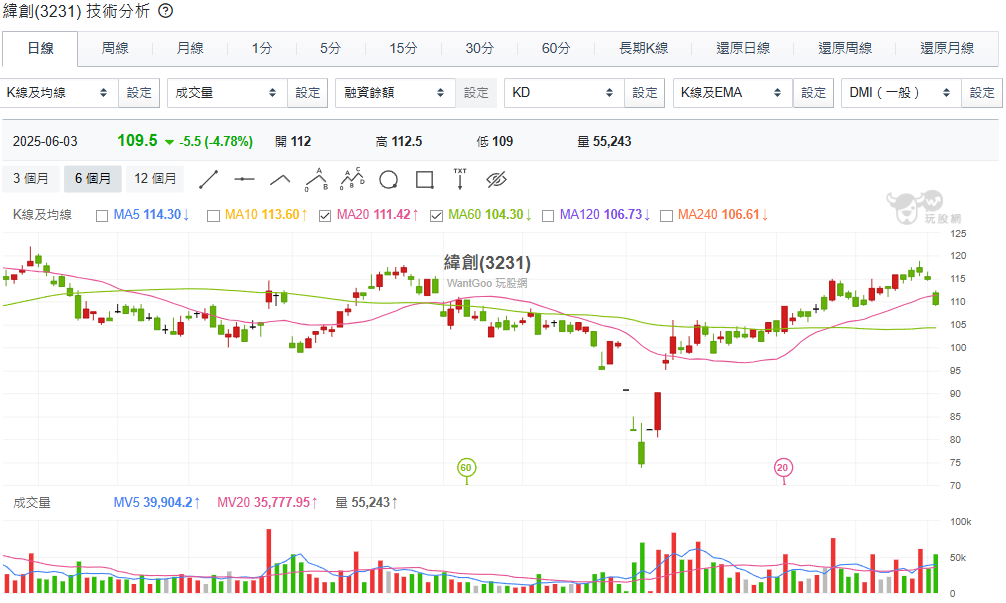Enable the MA5 moving average checkbox
This screenshot has width=1006, height=603.
(x=102, y=215)
